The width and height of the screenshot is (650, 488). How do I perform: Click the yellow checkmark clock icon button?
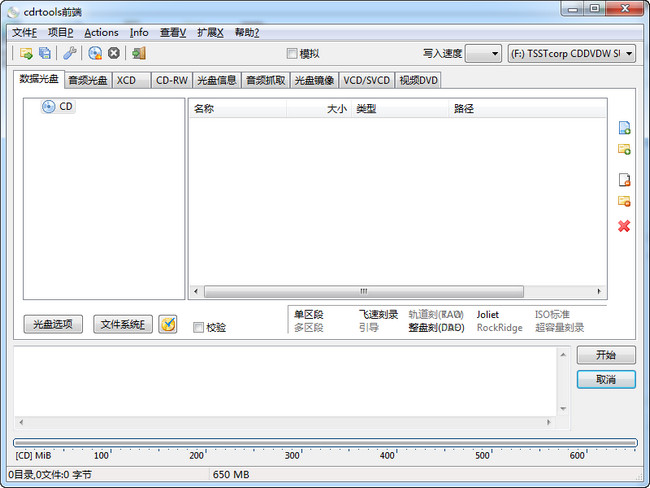(x=168, y=324)
